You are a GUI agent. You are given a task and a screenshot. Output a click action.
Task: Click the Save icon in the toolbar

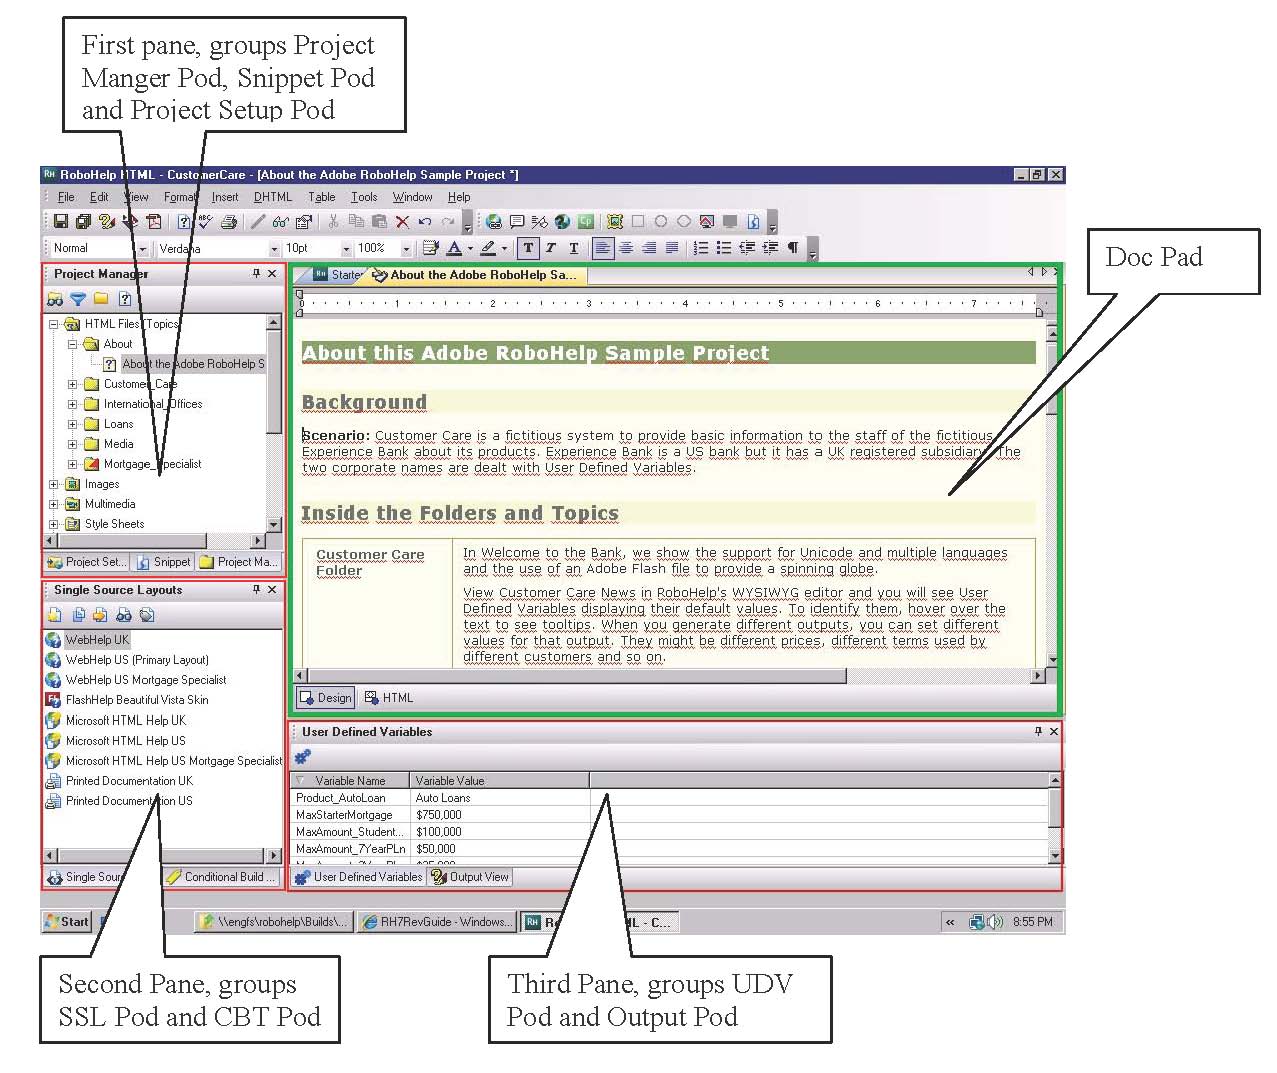coord(60,222)
